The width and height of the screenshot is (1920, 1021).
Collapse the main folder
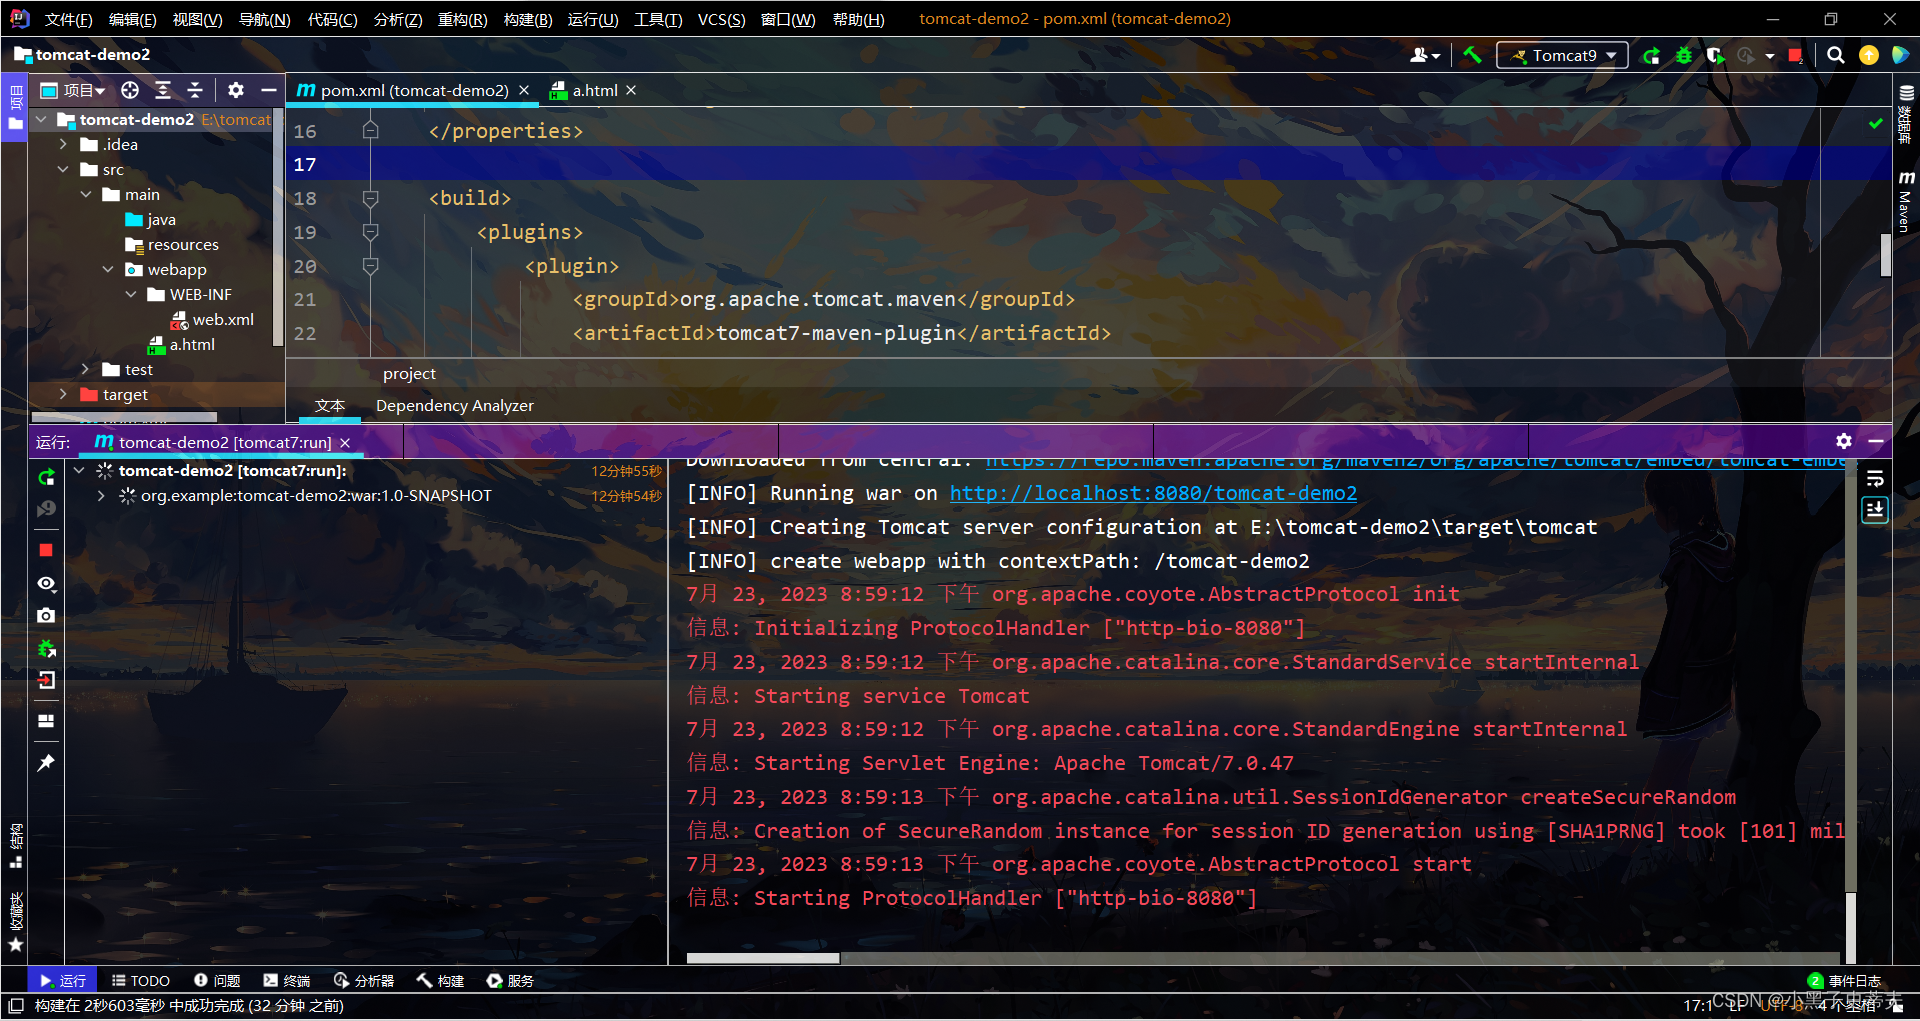click(x=86, y=194)
